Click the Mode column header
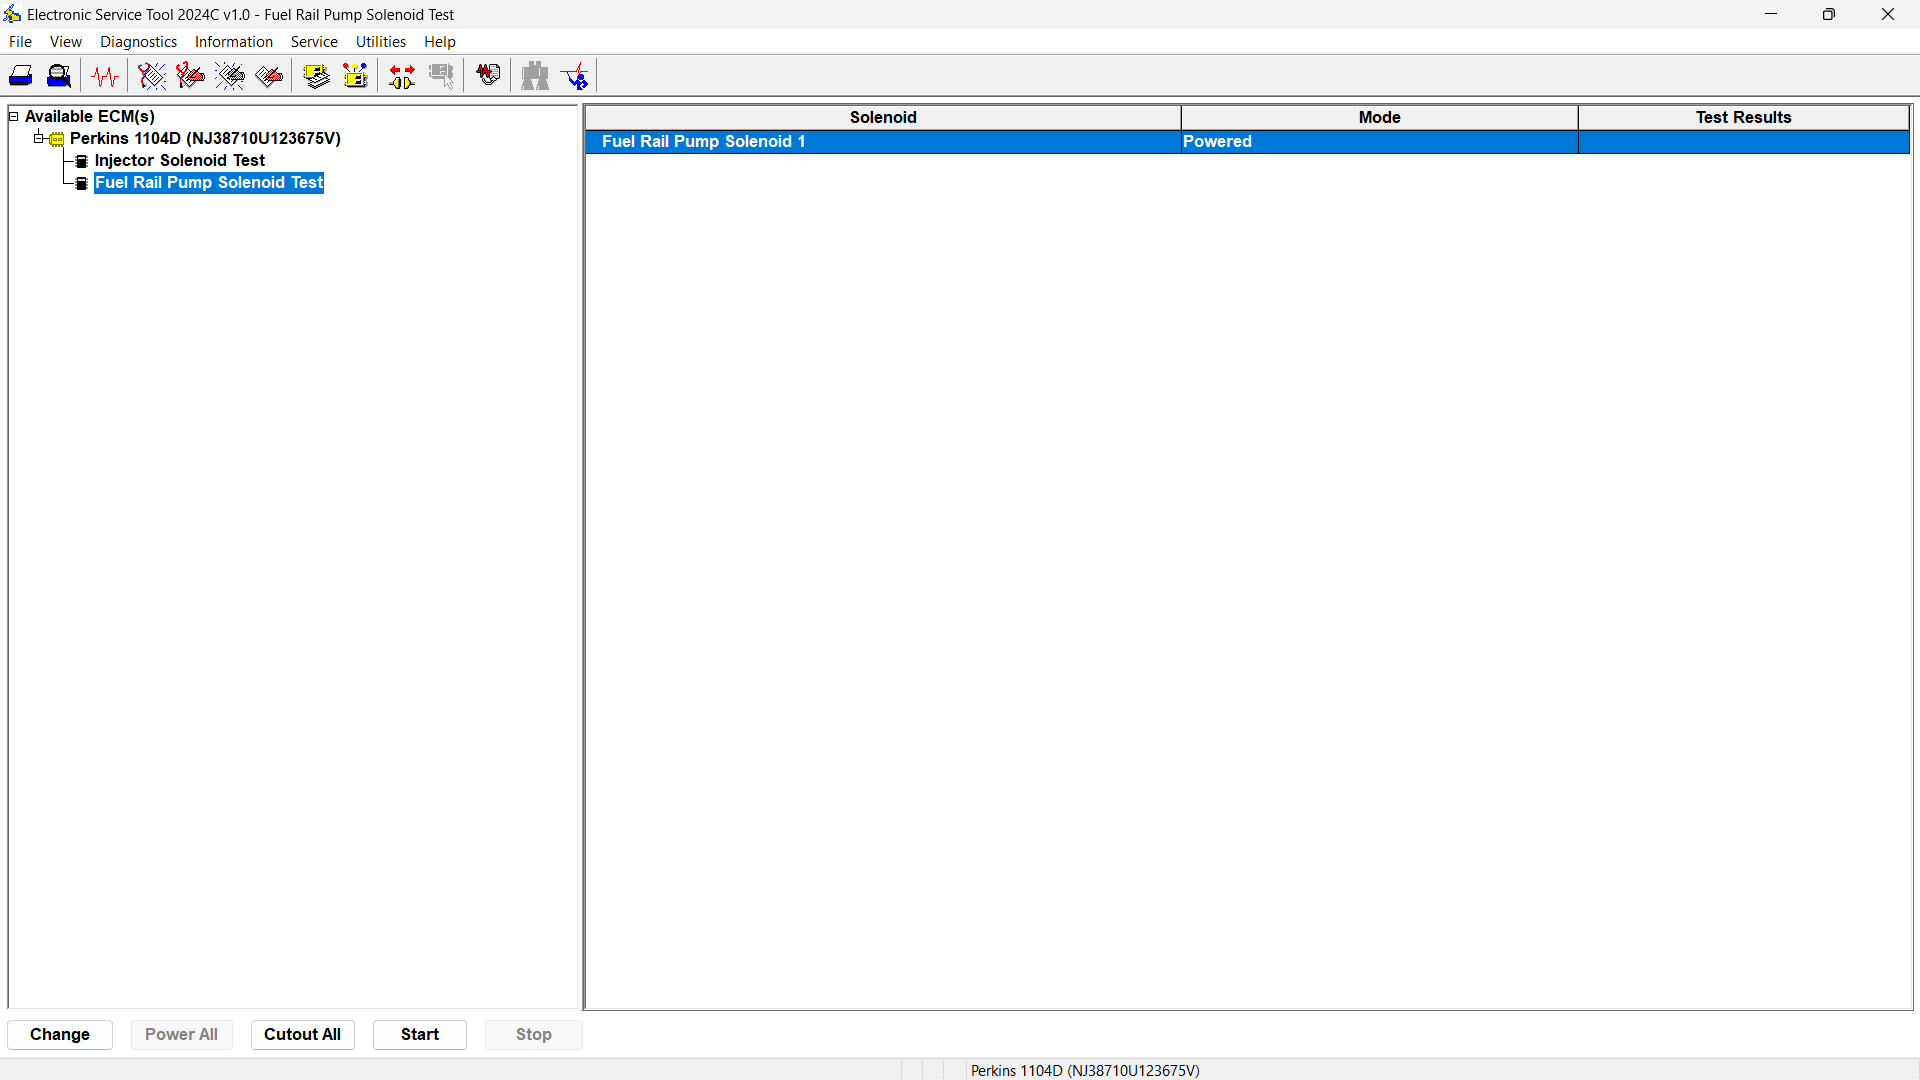The height and width of the screenshot is (1080, 1920). point(1379,117)
